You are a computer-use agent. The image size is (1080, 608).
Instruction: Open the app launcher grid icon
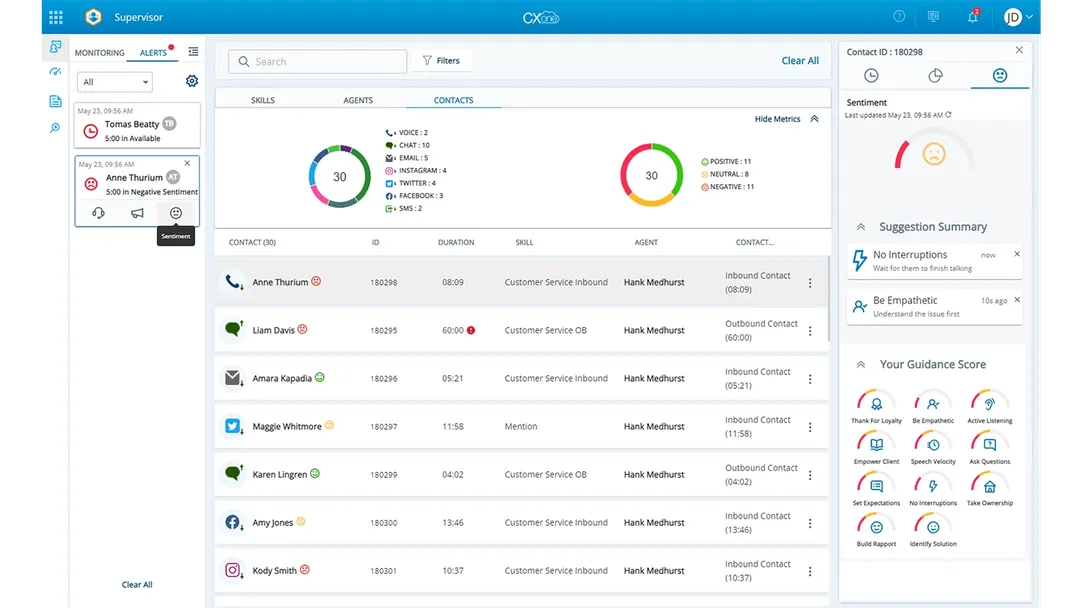click(x=56, y=17)
